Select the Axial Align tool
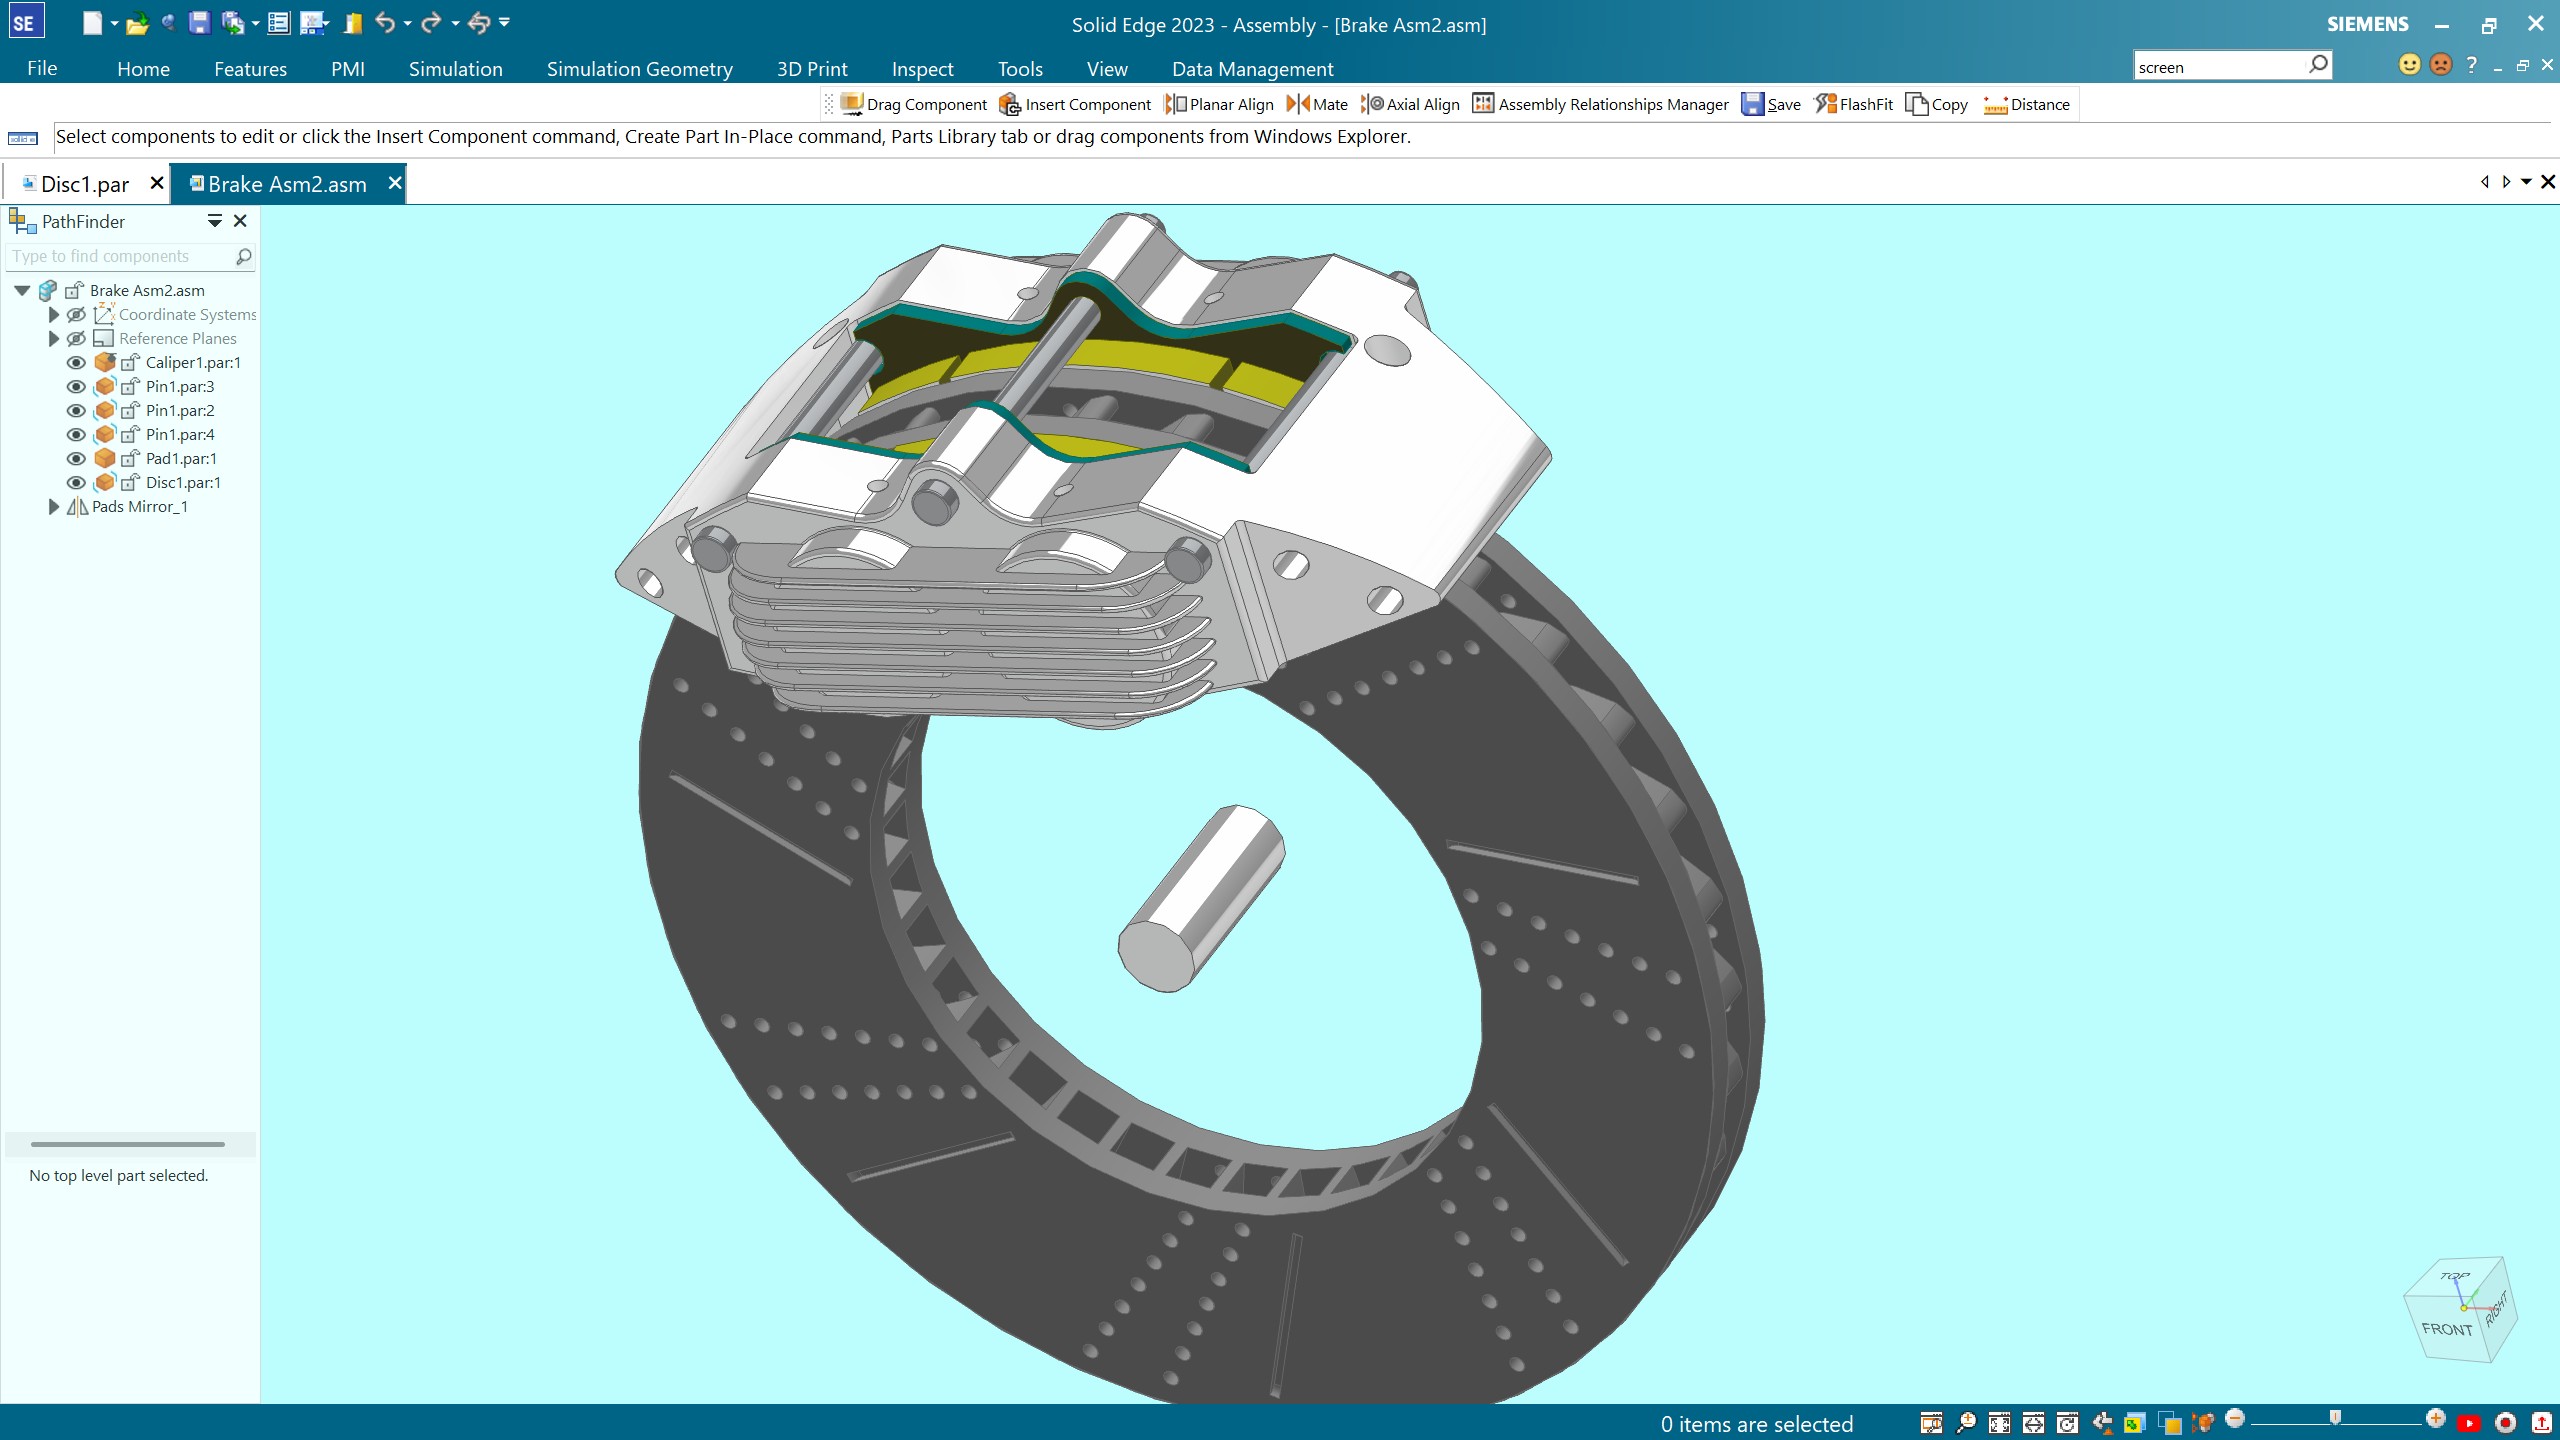 [1410, 104]
